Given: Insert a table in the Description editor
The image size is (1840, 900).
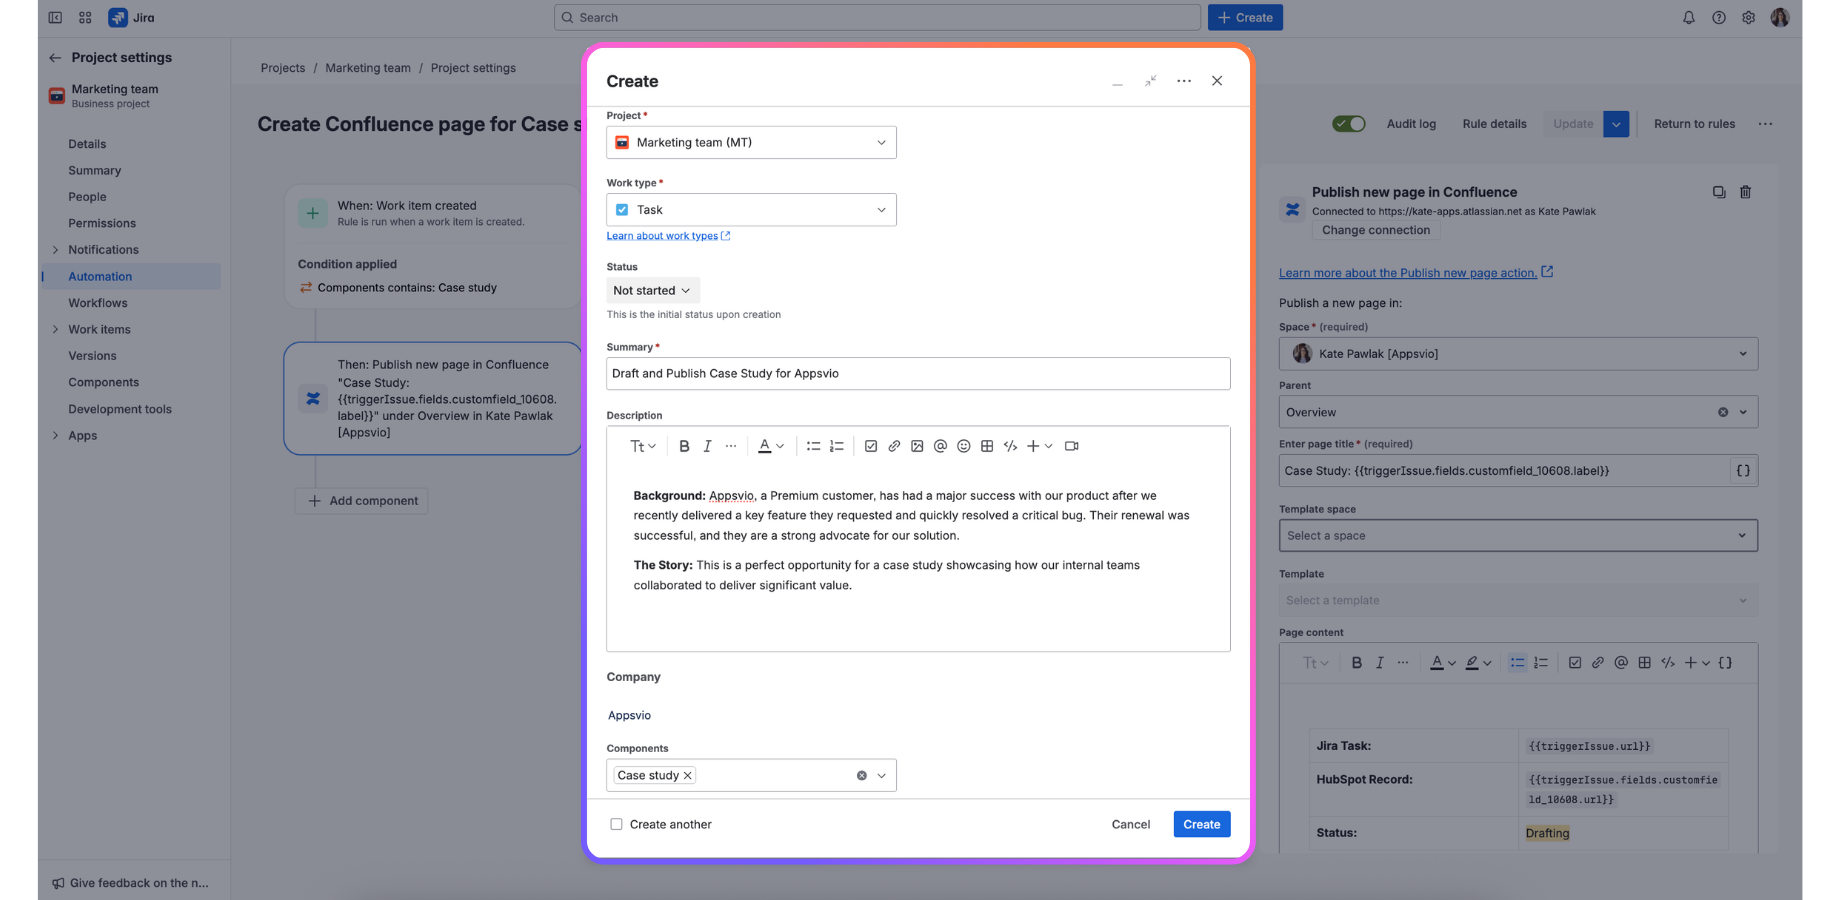Looking at the screenshot, I should point(987,446).
